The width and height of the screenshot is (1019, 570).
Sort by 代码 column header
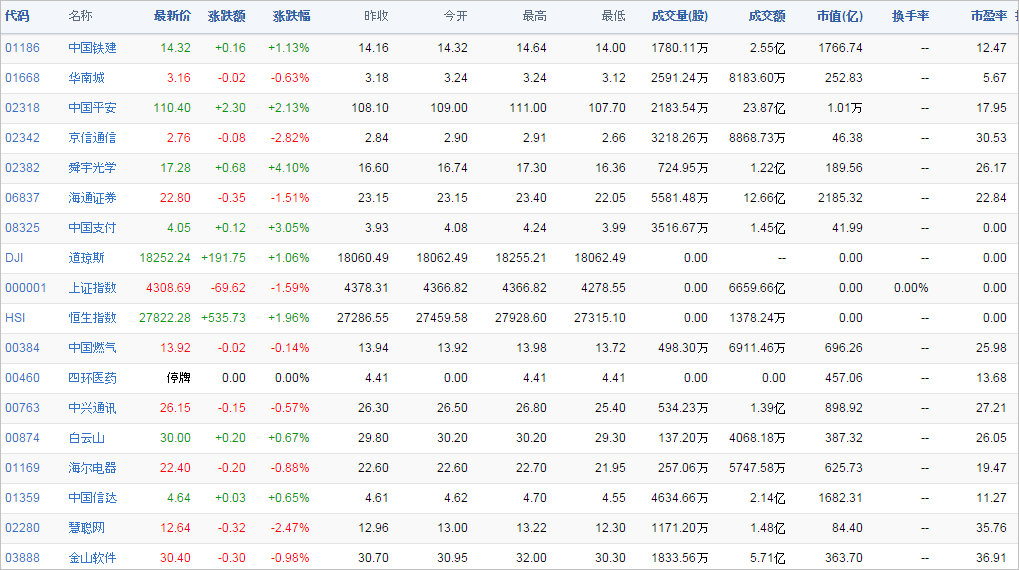17,16
